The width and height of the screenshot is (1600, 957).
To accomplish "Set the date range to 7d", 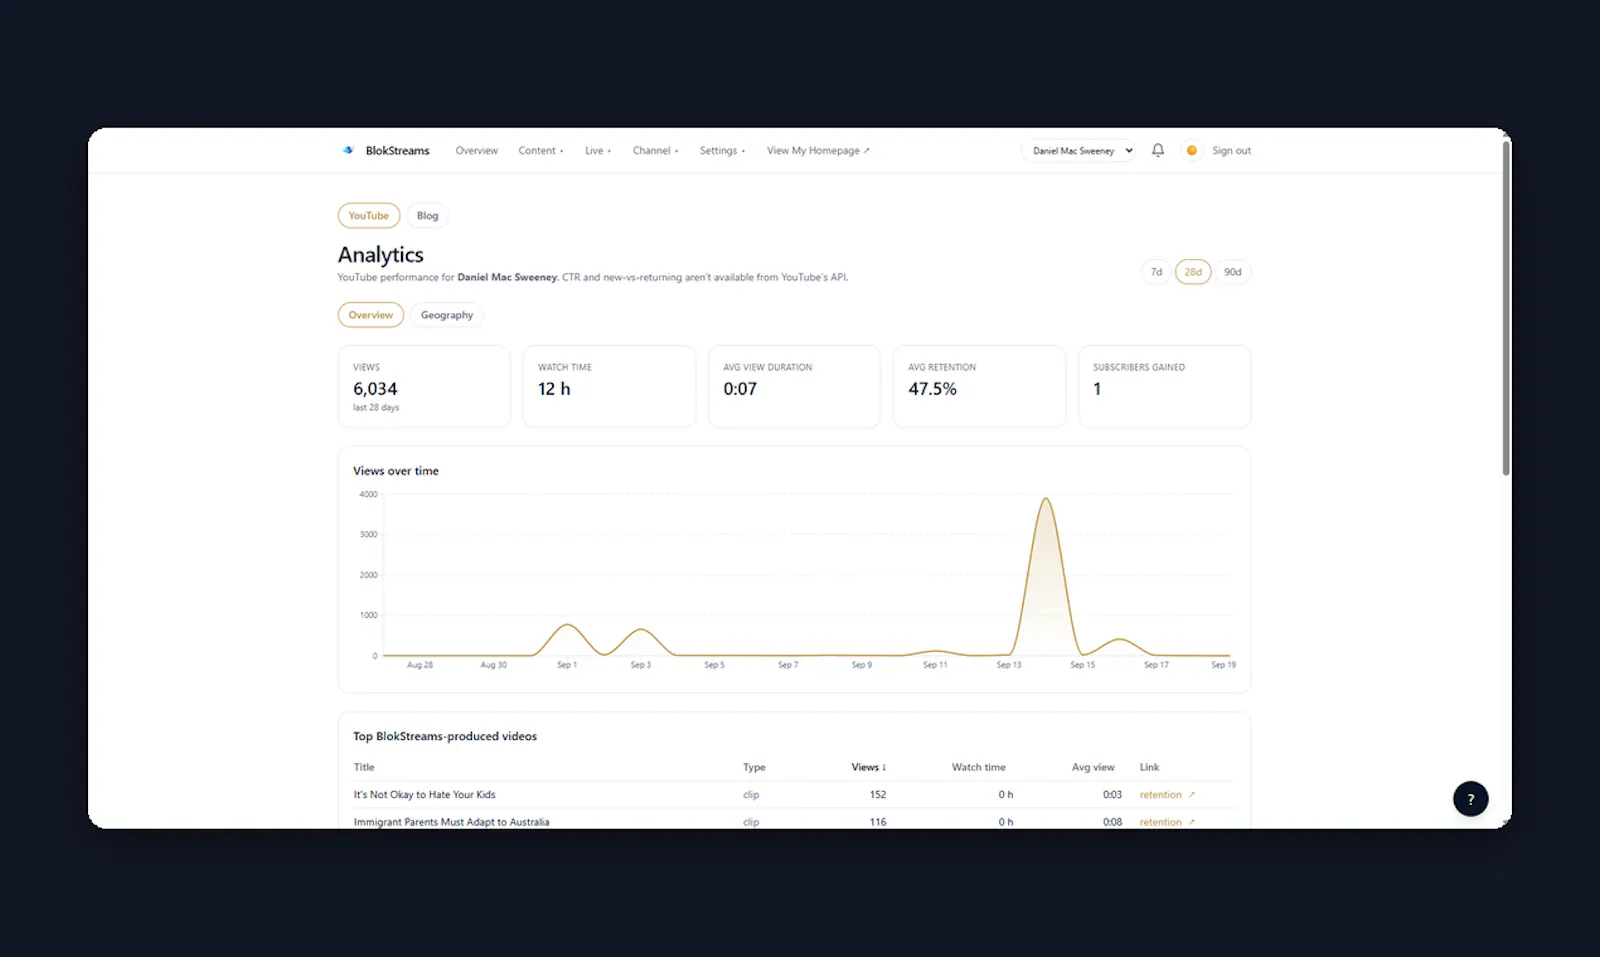I will pyautogui.click(x=1156, y=272).
